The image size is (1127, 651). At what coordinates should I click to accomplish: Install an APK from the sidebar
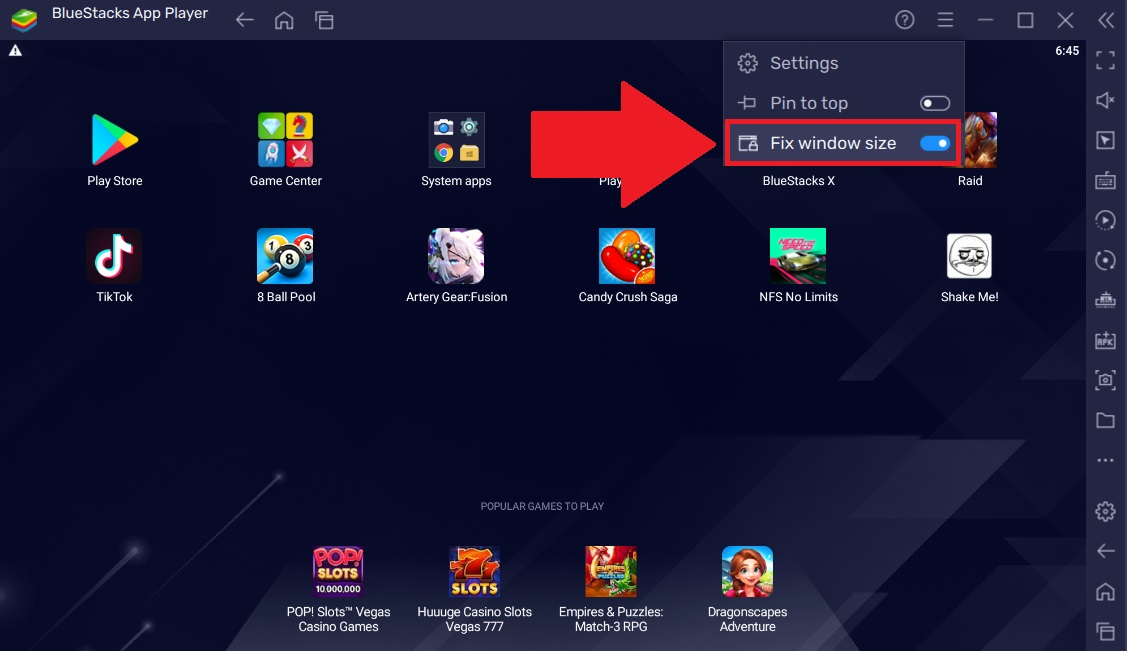pos(1105,340)
